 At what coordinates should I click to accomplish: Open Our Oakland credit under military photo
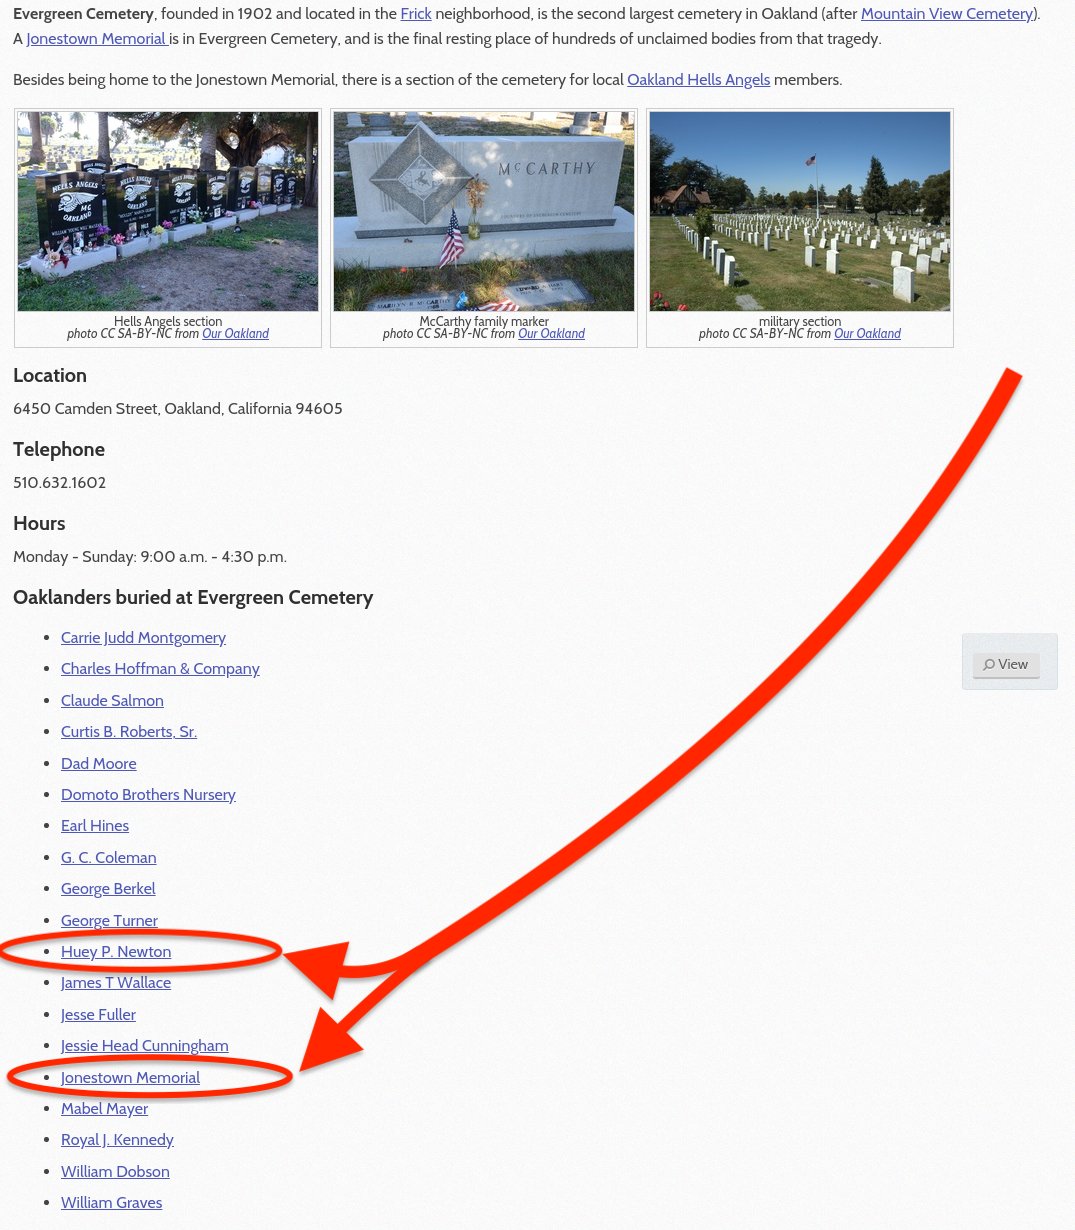[867, 334]
